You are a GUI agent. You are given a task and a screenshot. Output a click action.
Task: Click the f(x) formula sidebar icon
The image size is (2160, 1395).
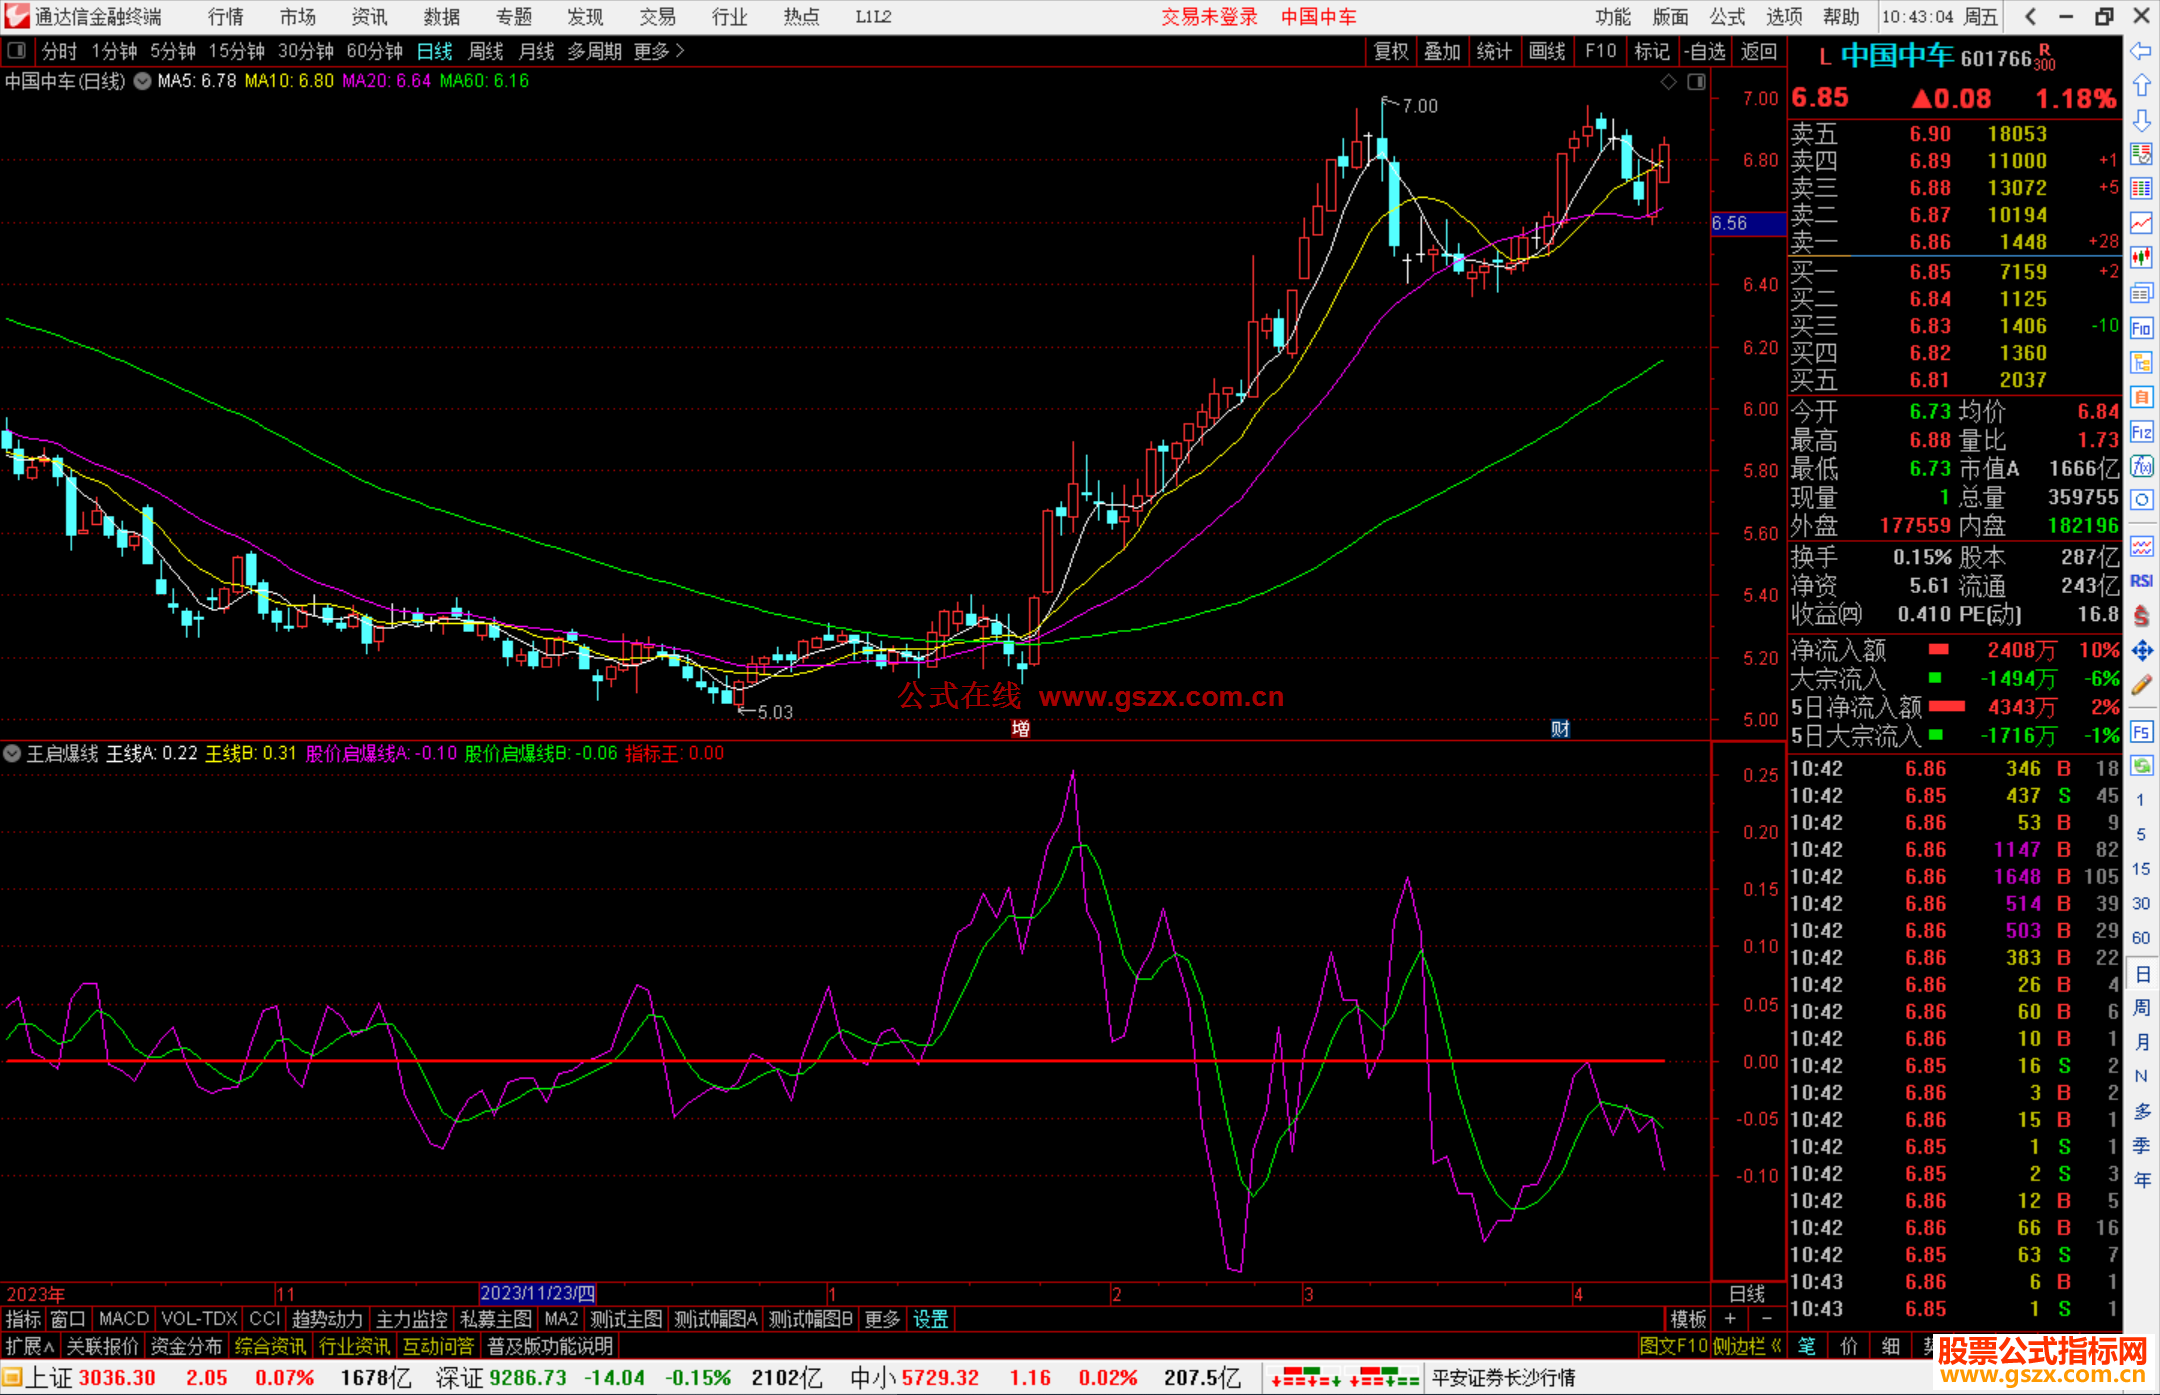[2141, 466]
